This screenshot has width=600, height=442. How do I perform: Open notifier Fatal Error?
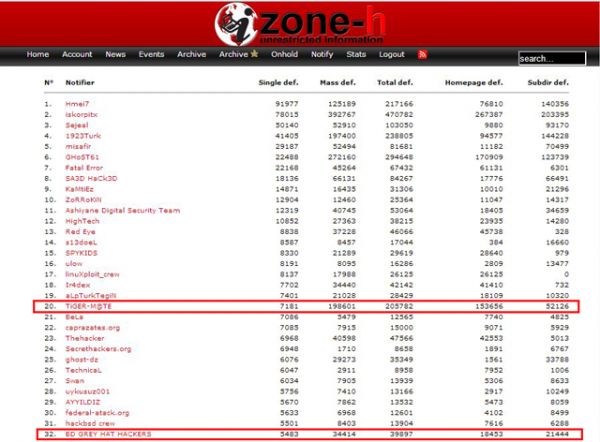coord(84,168)
